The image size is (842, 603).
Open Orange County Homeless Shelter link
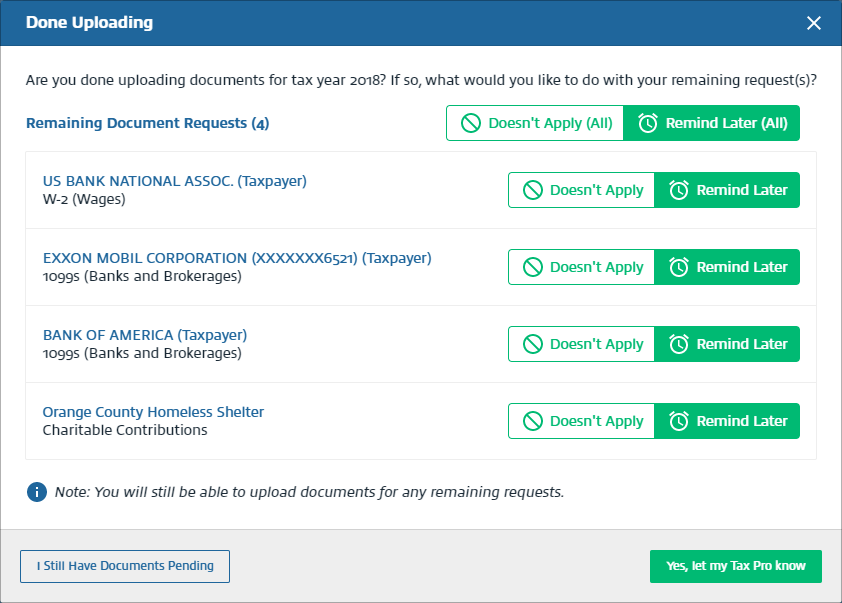(x=153, y=412)
